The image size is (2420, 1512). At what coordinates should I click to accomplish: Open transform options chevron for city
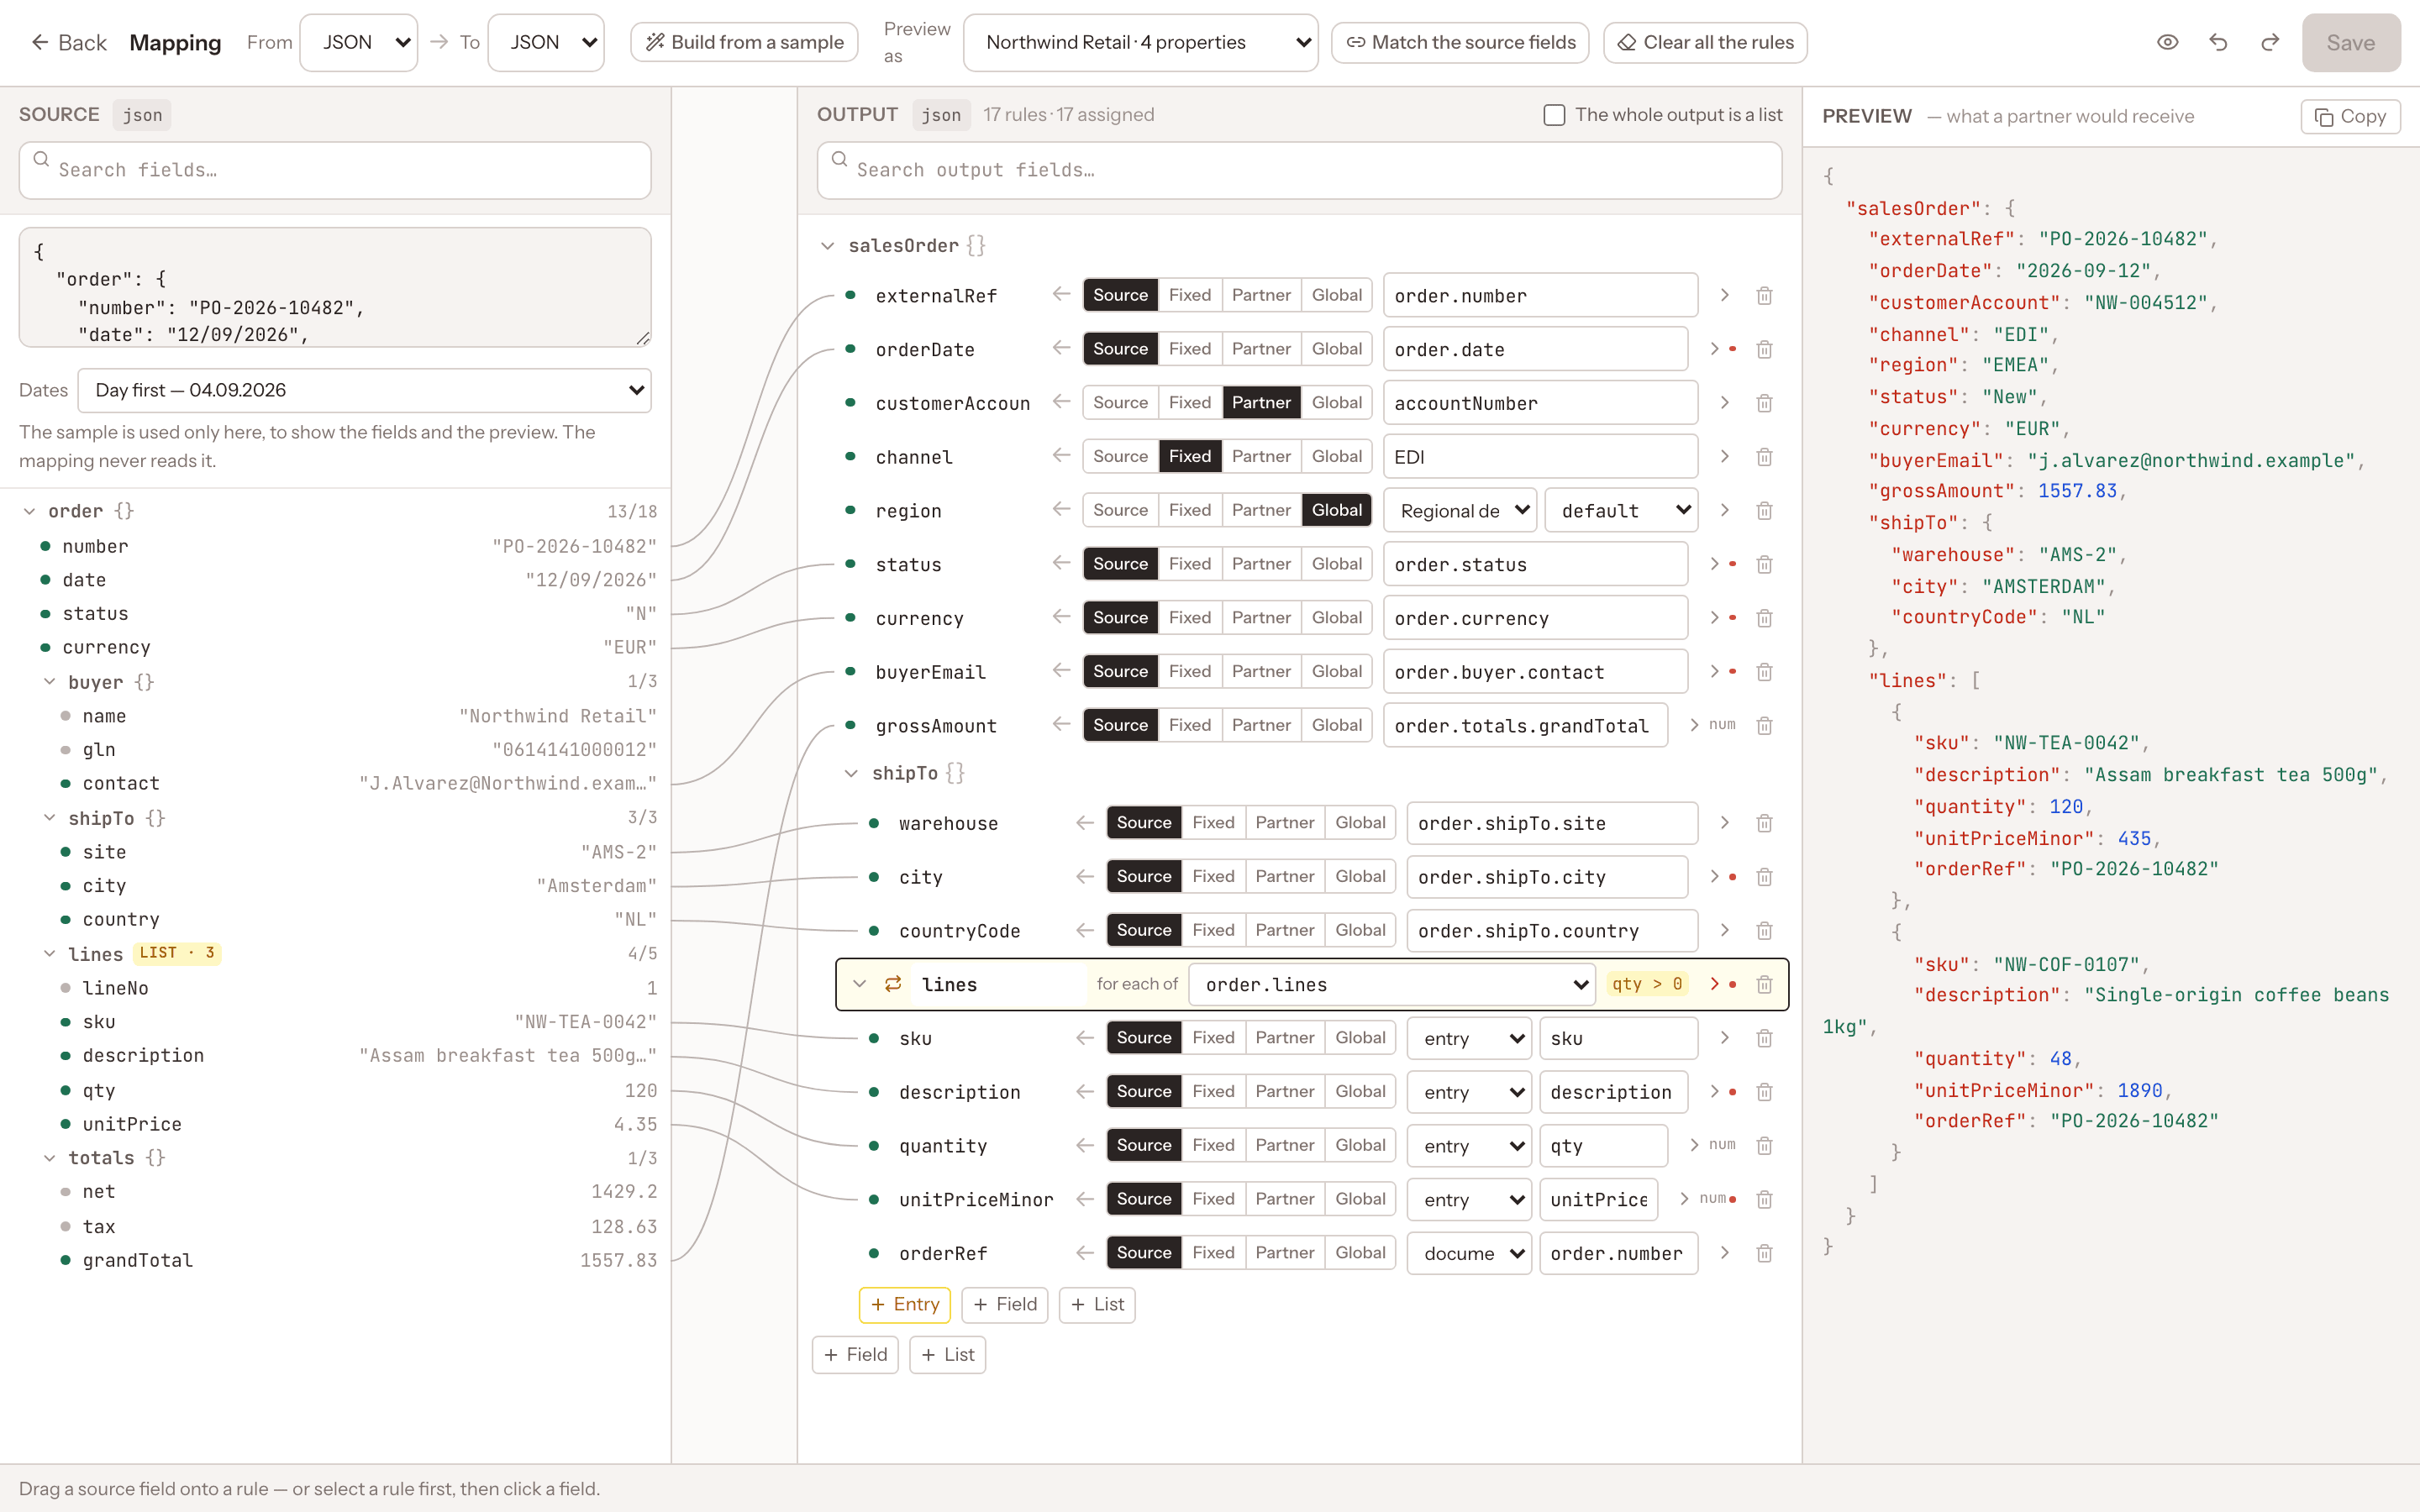pos(1715,877)
